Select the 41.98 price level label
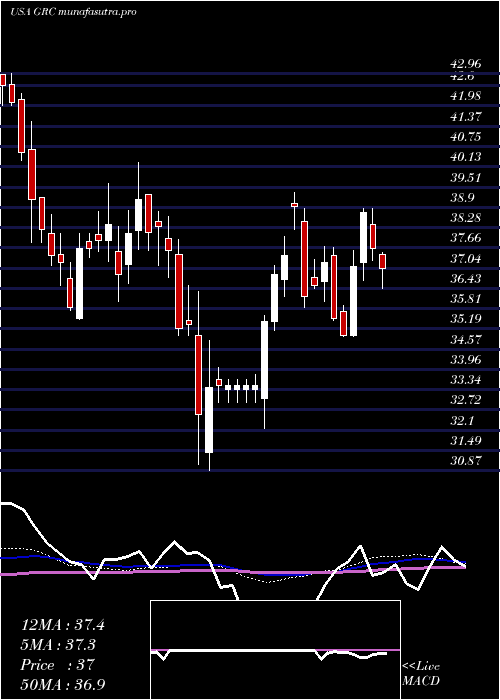 tap(466, 96)
